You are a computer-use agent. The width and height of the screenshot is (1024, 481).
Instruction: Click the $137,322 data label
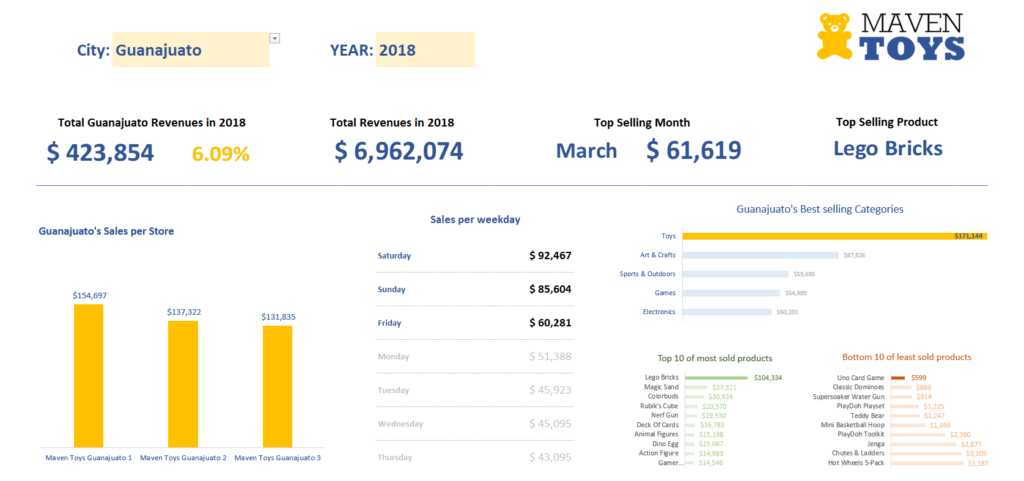(x=184, y=312)
